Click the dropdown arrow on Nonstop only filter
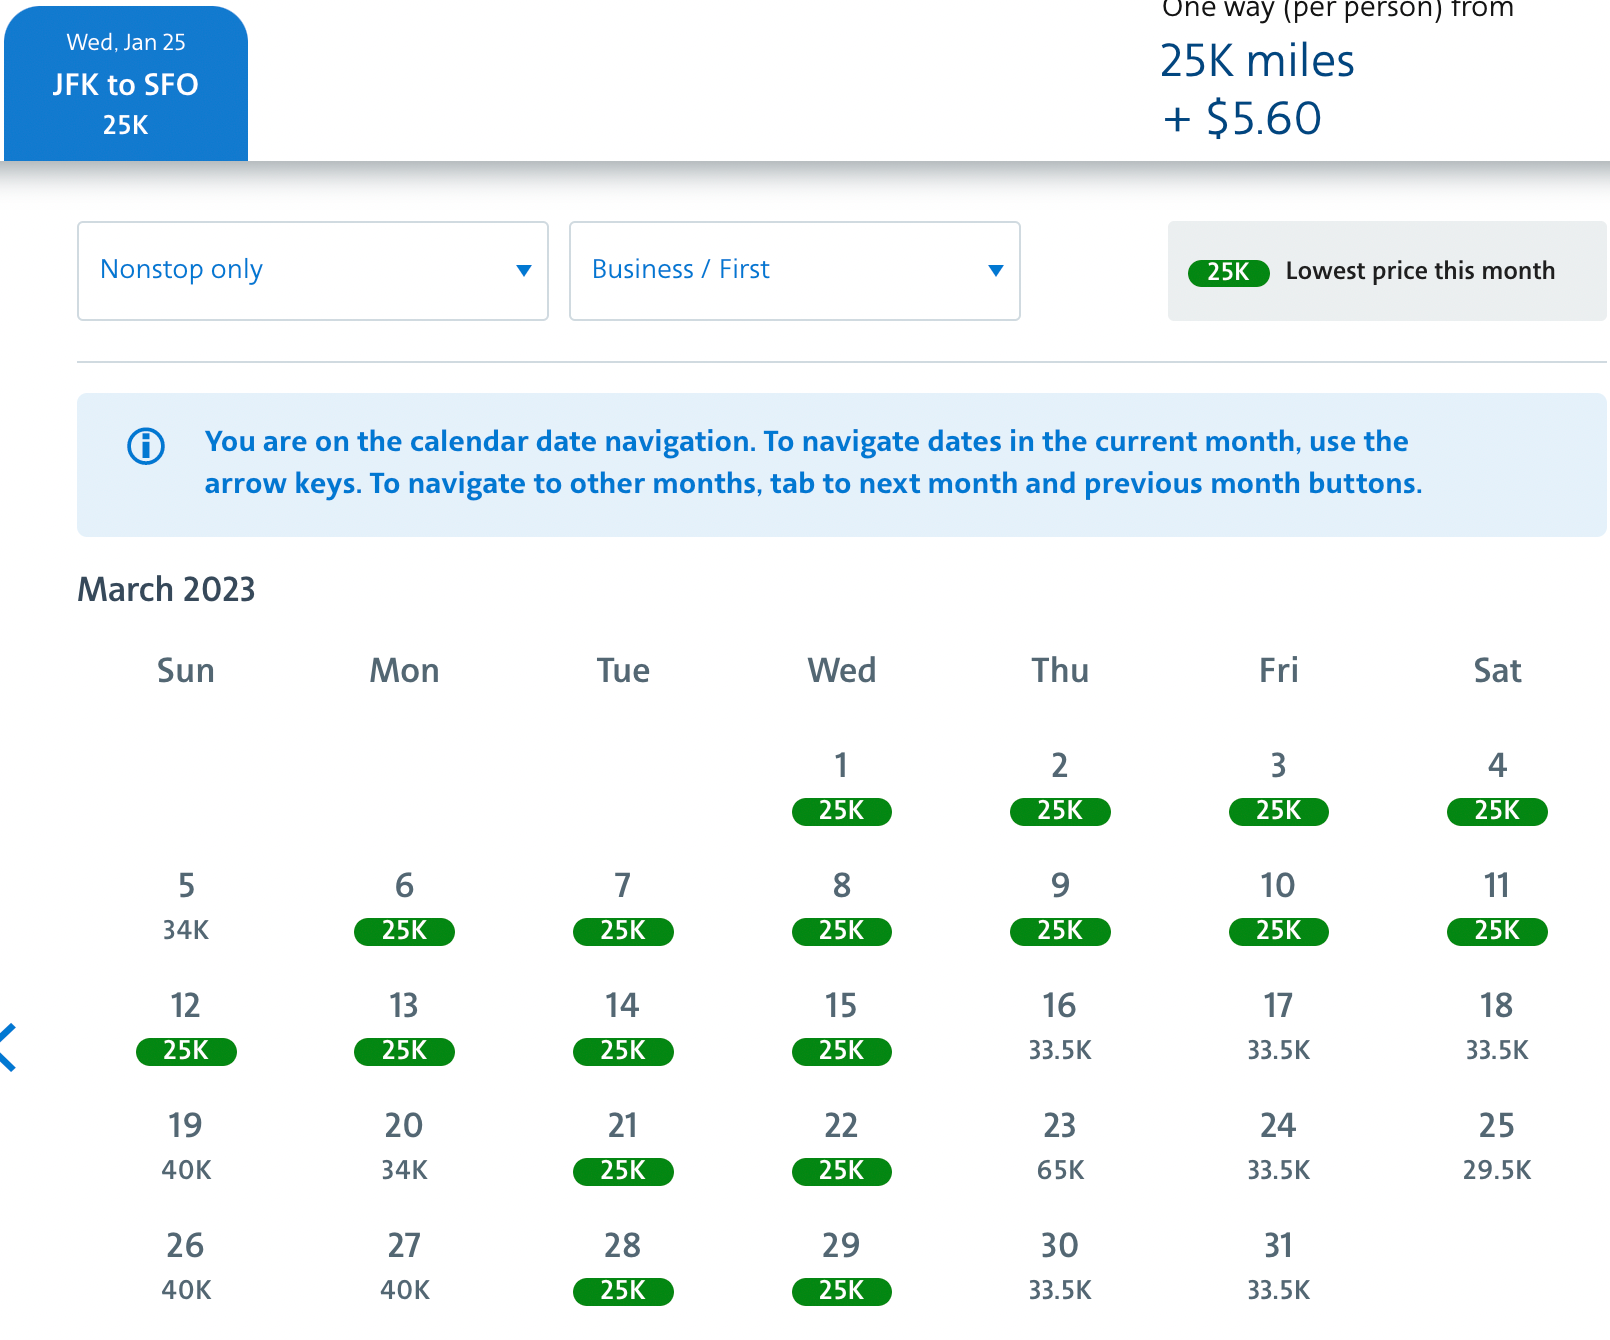 [x=524, y=271]
